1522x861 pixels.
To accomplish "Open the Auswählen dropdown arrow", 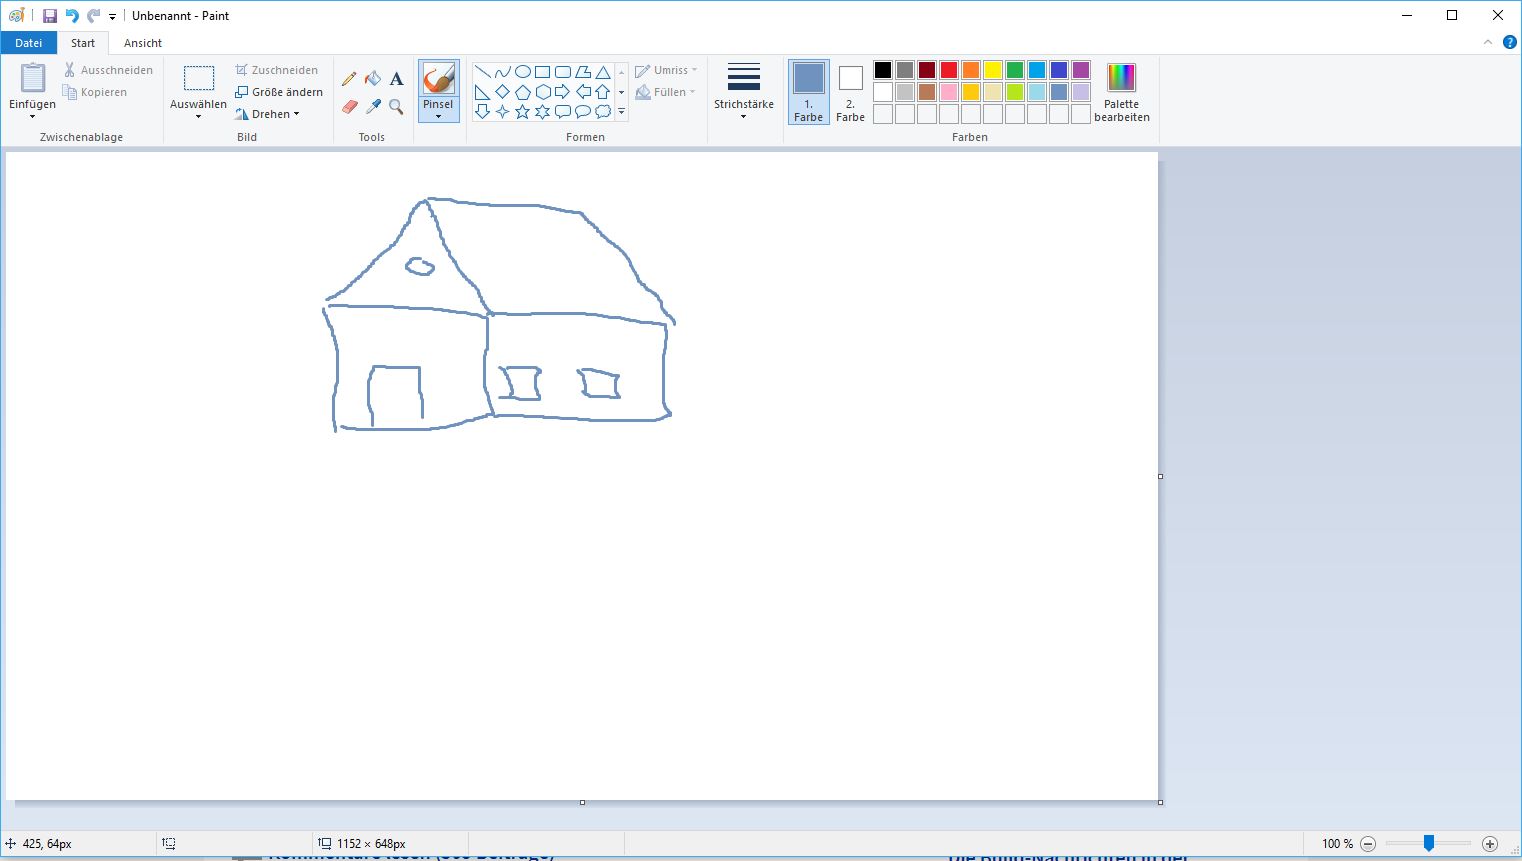I will pyautogui.click(x=198, y=117).
